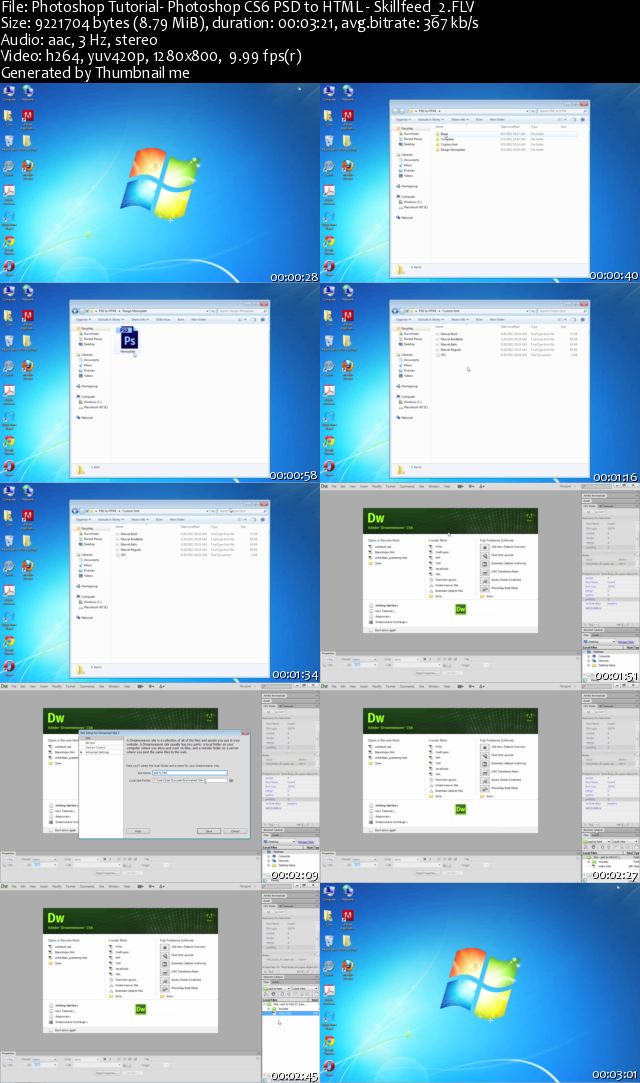Click Extend Dreamweaver gear icon in 00:01:51
This screenshot has height=1083, width=640.
[x=472, y=486]
